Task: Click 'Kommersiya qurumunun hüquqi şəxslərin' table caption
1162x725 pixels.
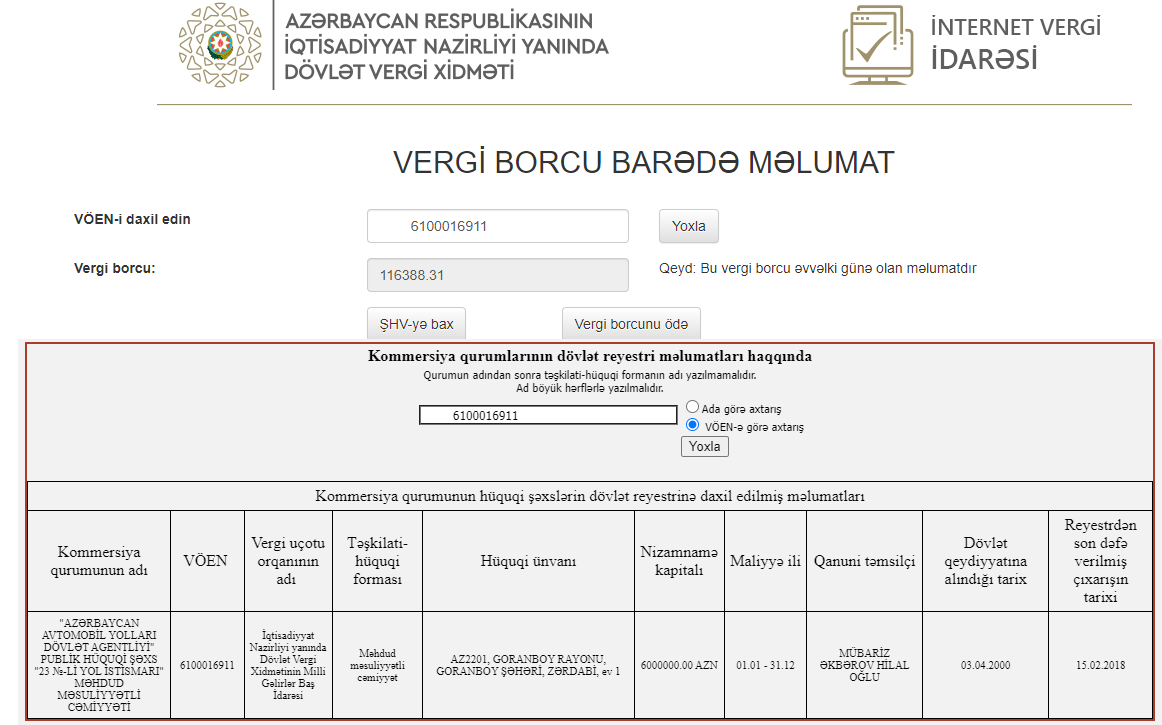Action: [x=590, y=496]
